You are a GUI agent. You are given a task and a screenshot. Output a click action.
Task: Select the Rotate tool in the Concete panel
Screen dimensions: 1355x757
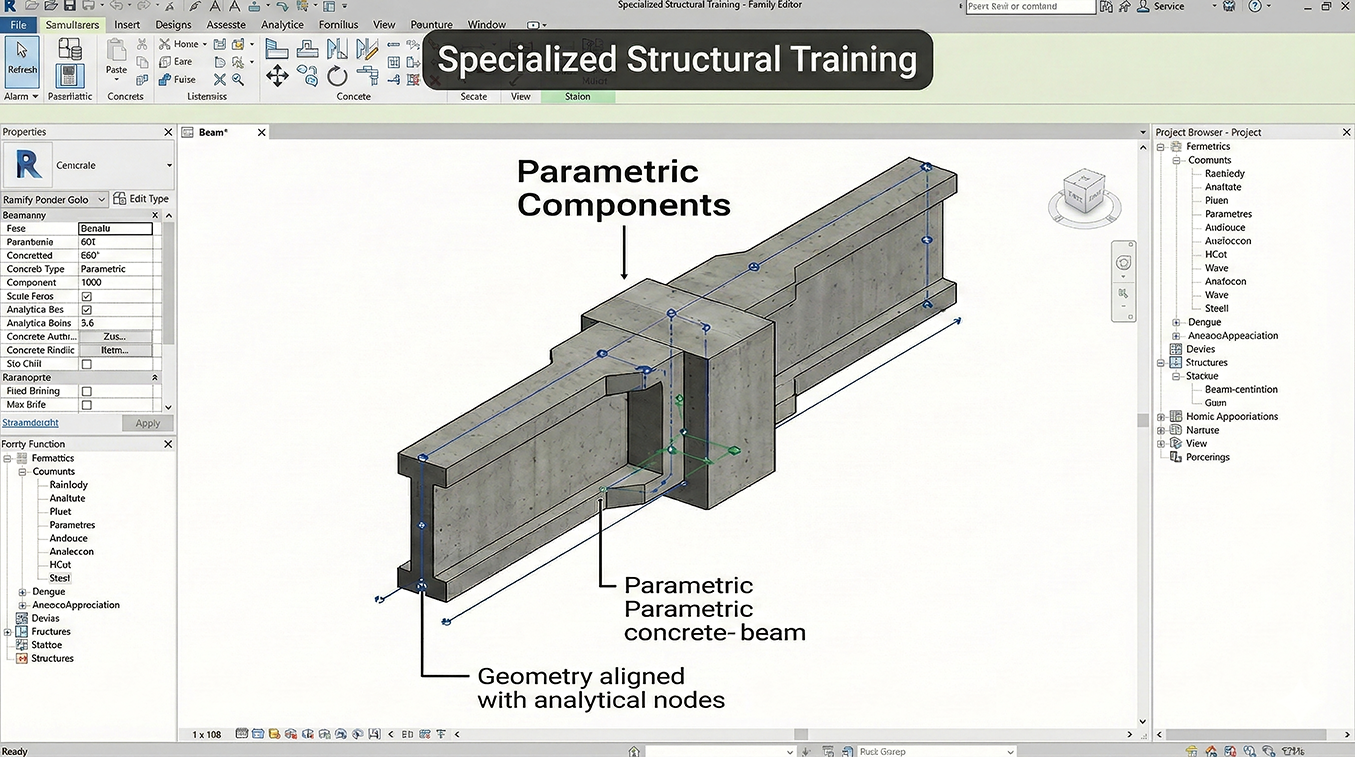(x=337, y=75)
